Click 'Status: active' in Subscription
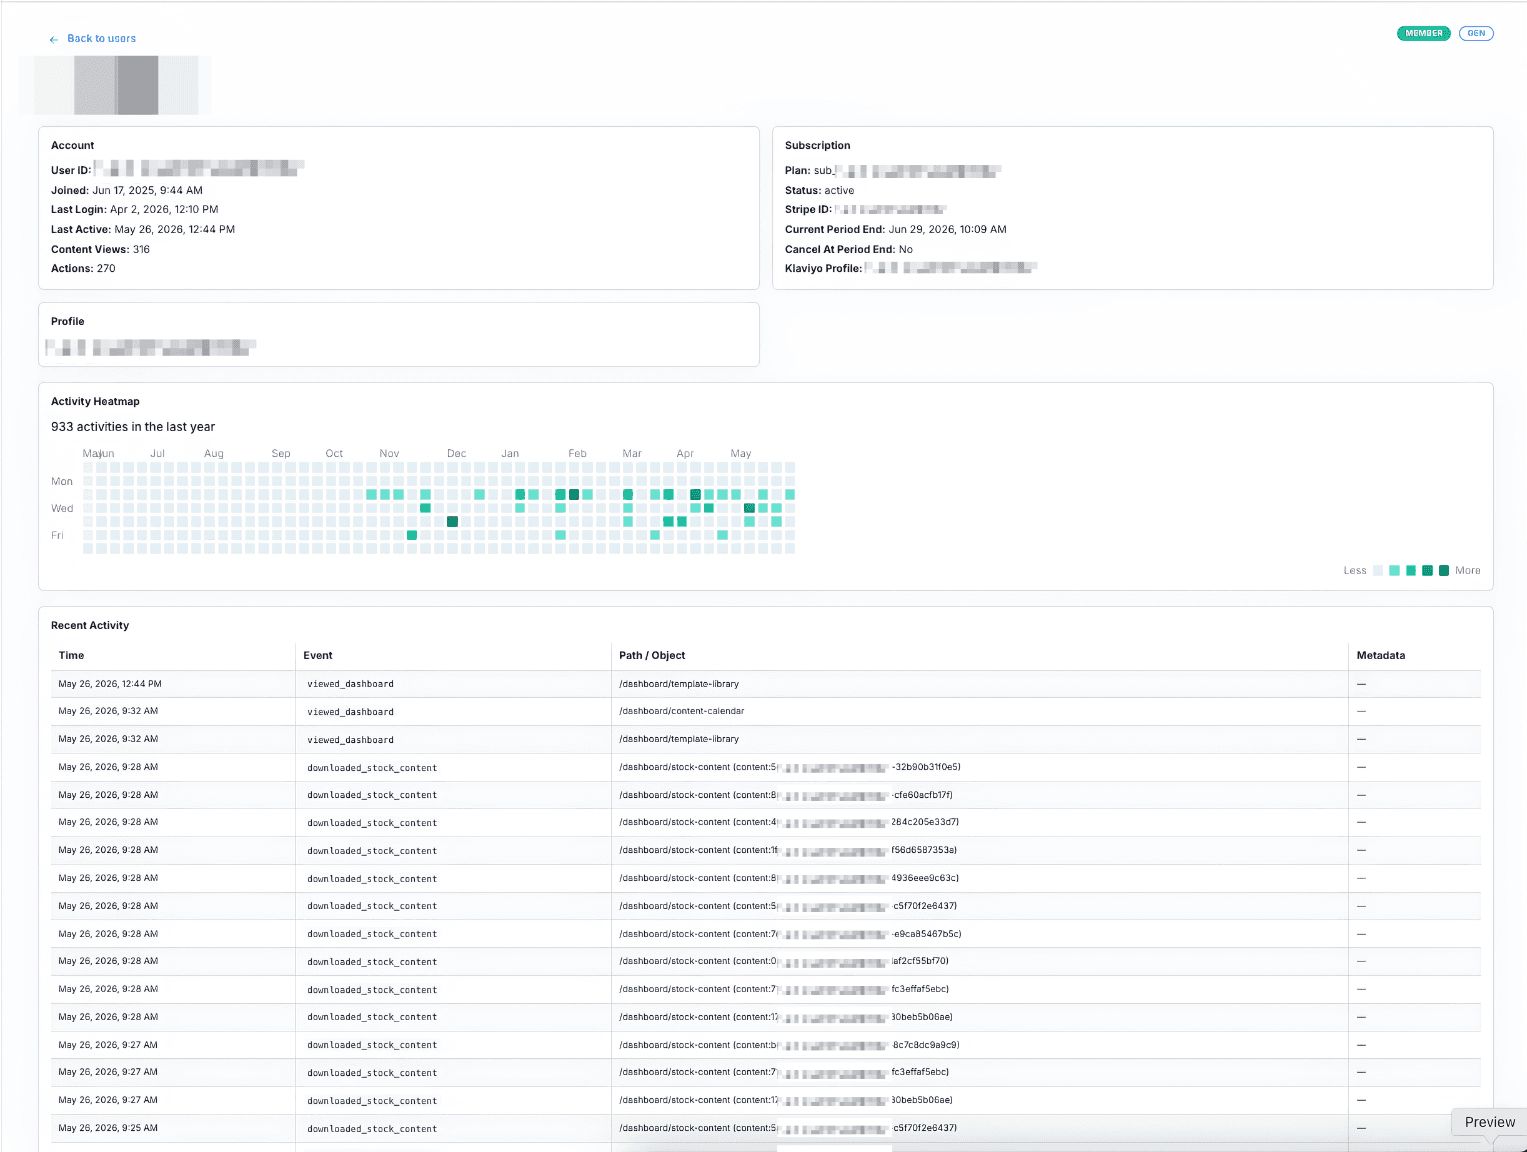 coord(819,190)
